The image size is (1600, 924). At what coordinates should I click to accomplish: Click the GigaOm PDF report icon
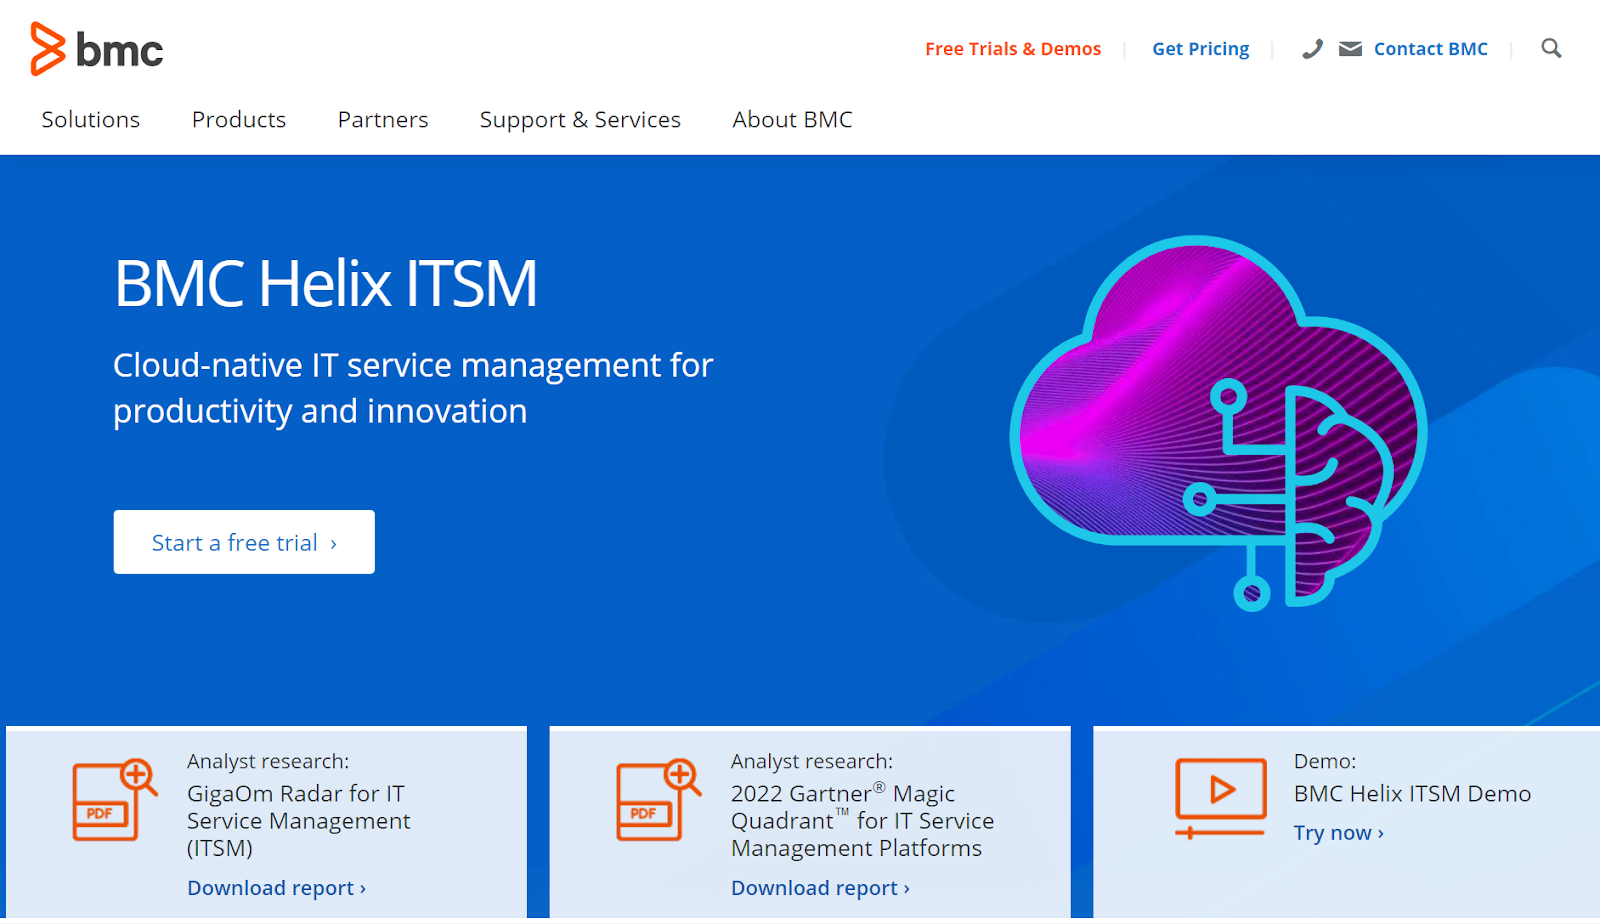click(113, 800)
